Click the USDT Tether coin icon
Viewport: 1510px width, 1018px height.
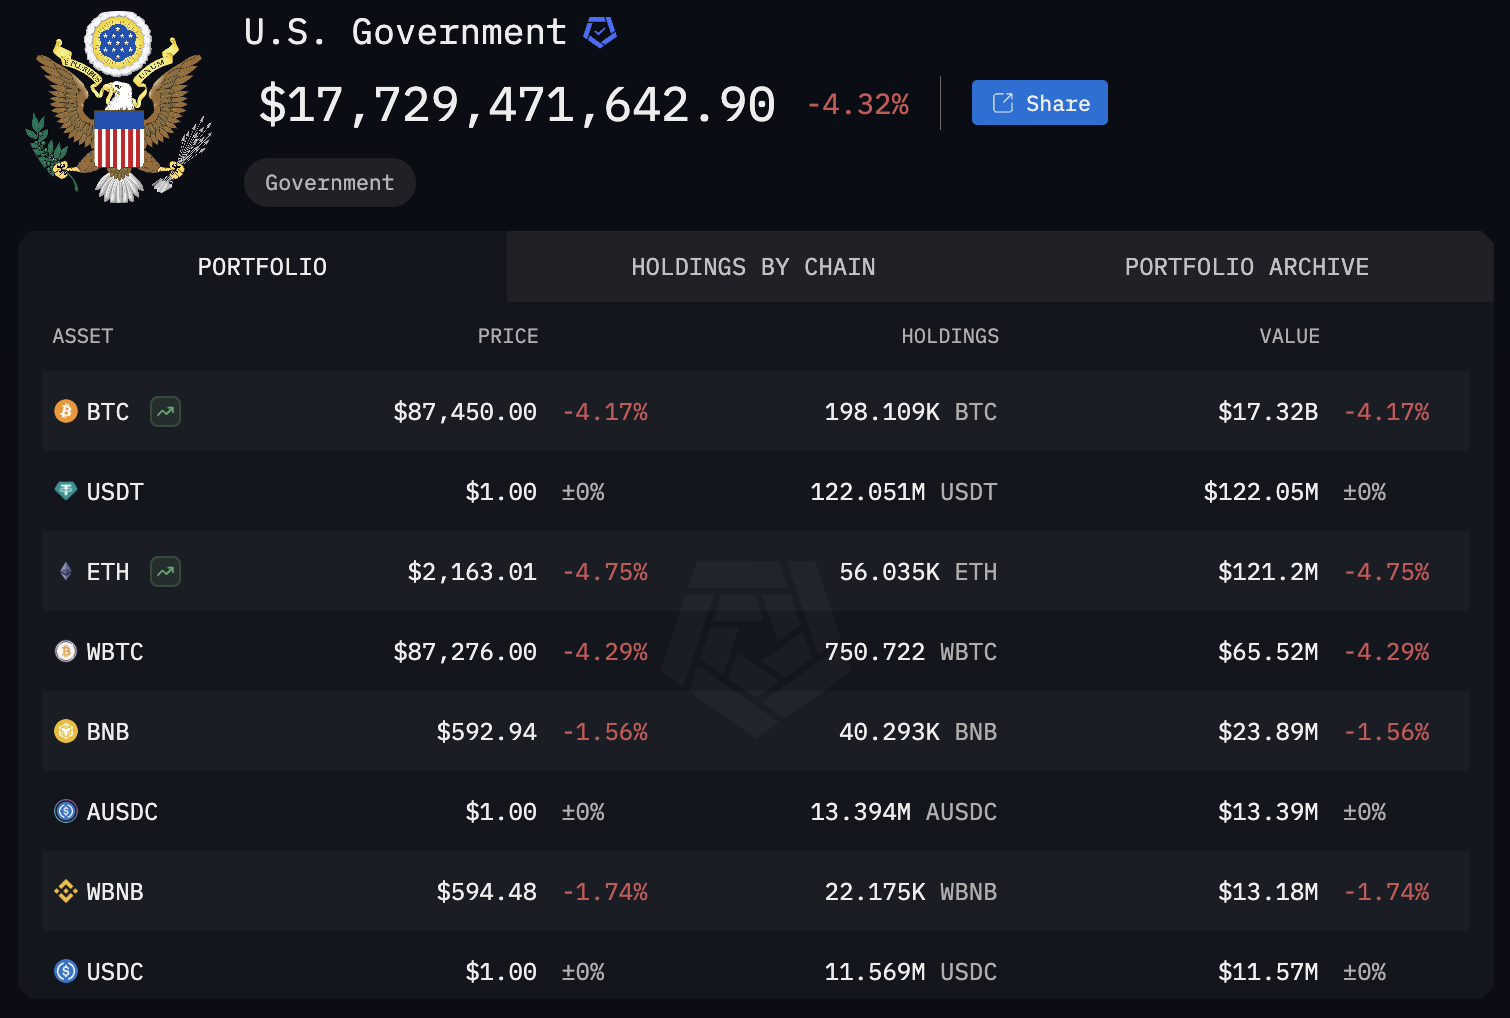pos(66,491)
